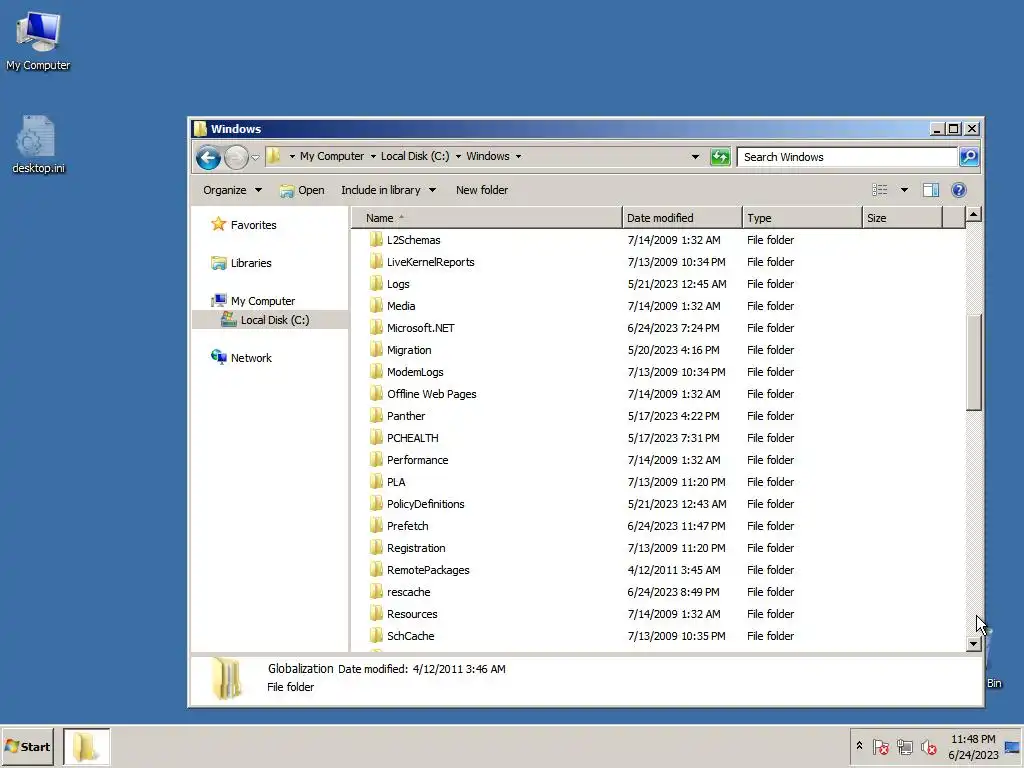The height and width of the screenshot is (768, 1024).
Task: Click muted volume tray icon
Action: (928, 746)
